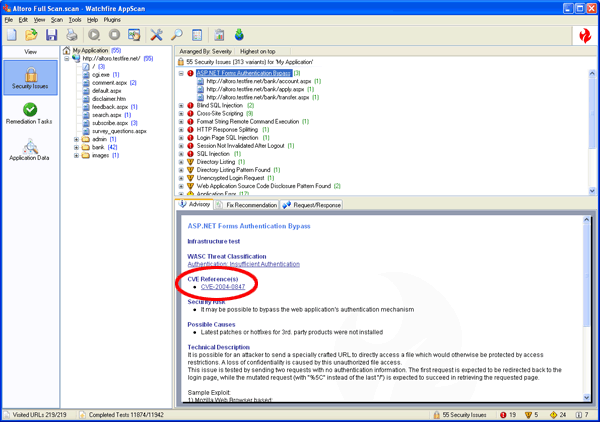
Task: Open the Scan menu
Action: point(57,19)
